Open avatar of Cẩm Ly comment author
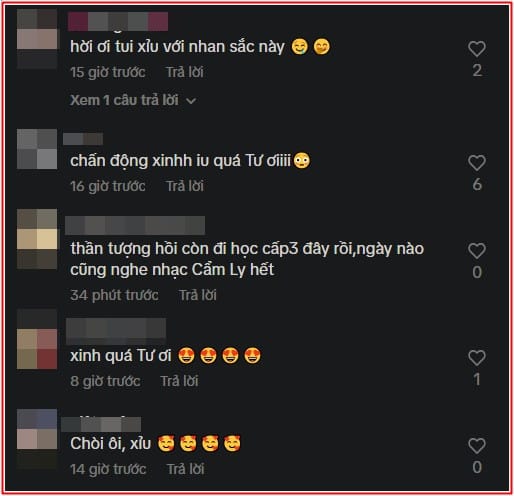 [37, 239]
